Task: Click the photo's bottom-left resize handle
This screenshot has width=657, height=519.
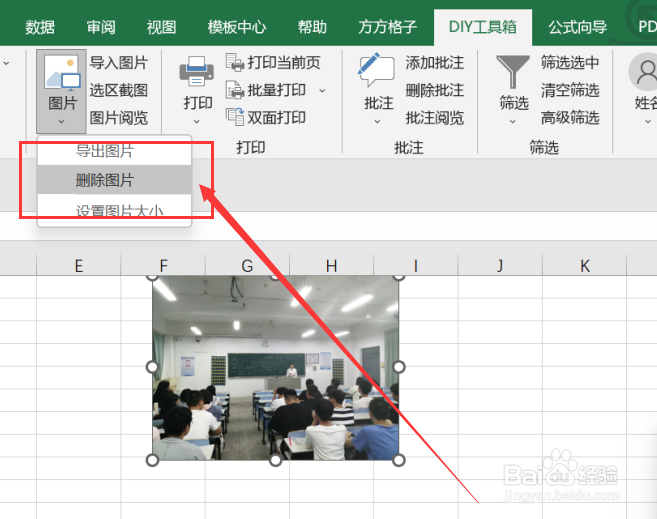Action: [152, 460]
